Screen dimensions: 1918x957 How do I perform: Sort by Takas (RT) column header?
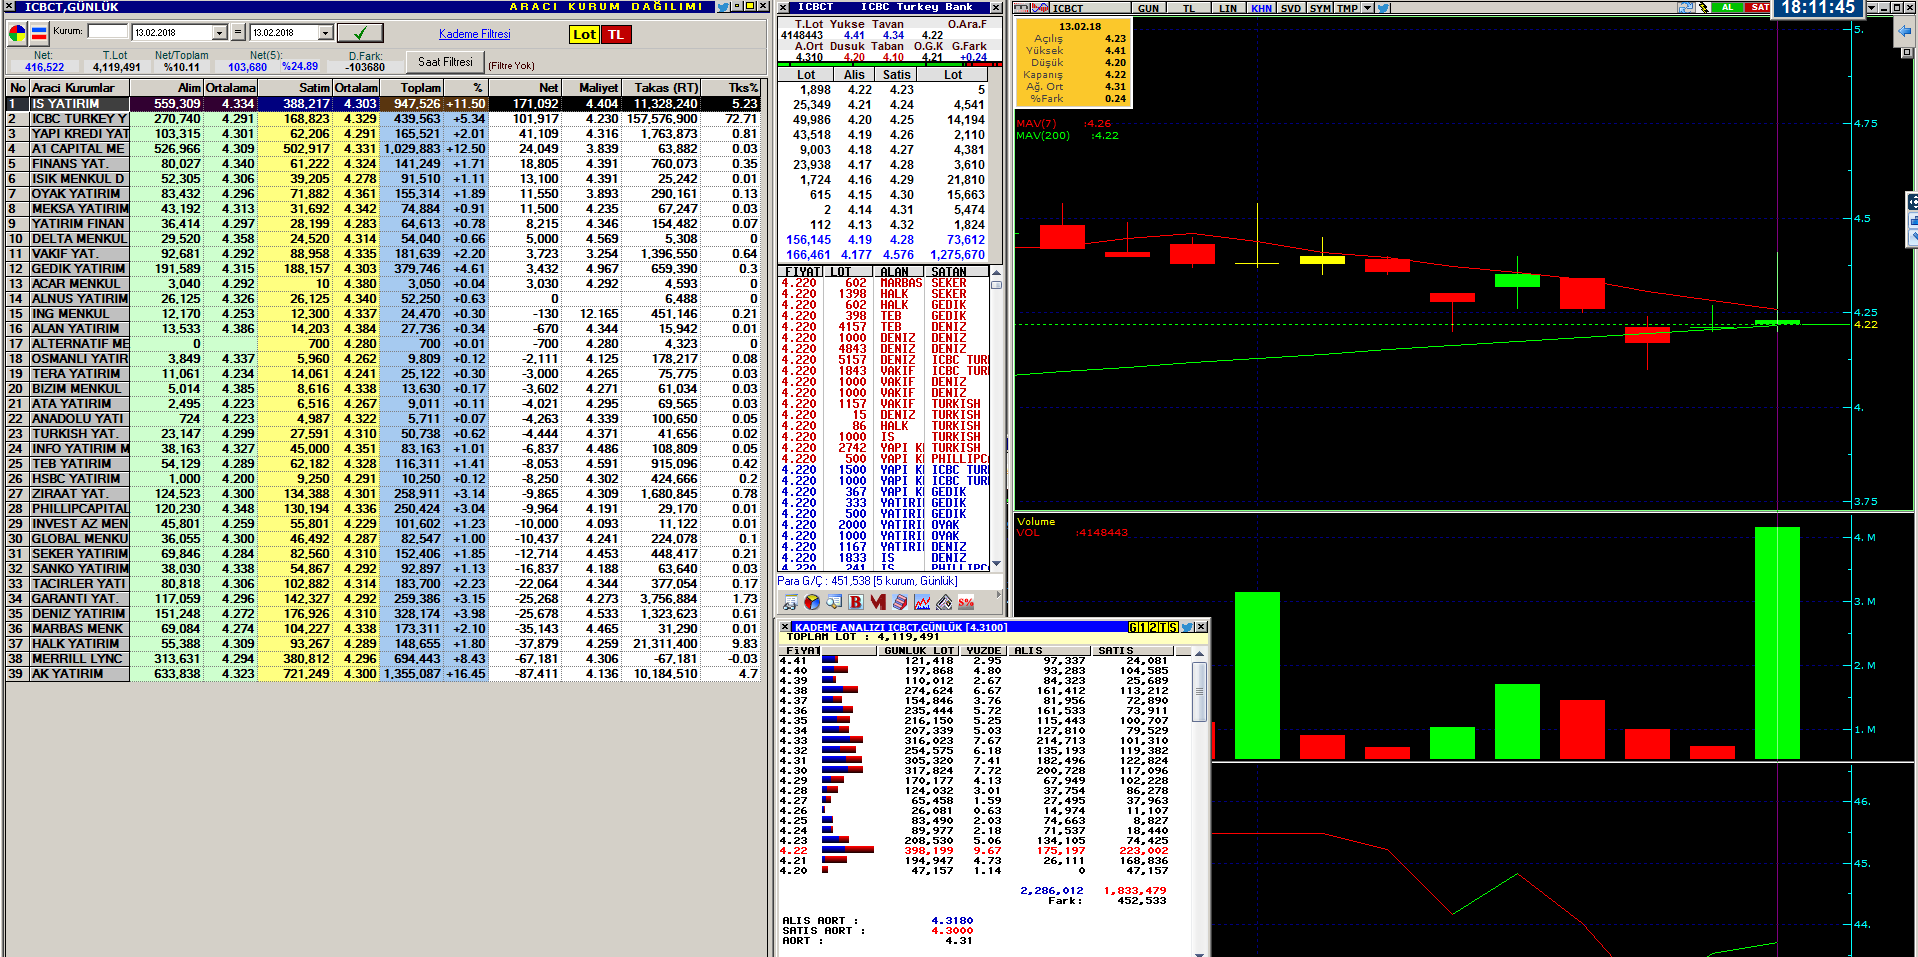coord(661,88)
